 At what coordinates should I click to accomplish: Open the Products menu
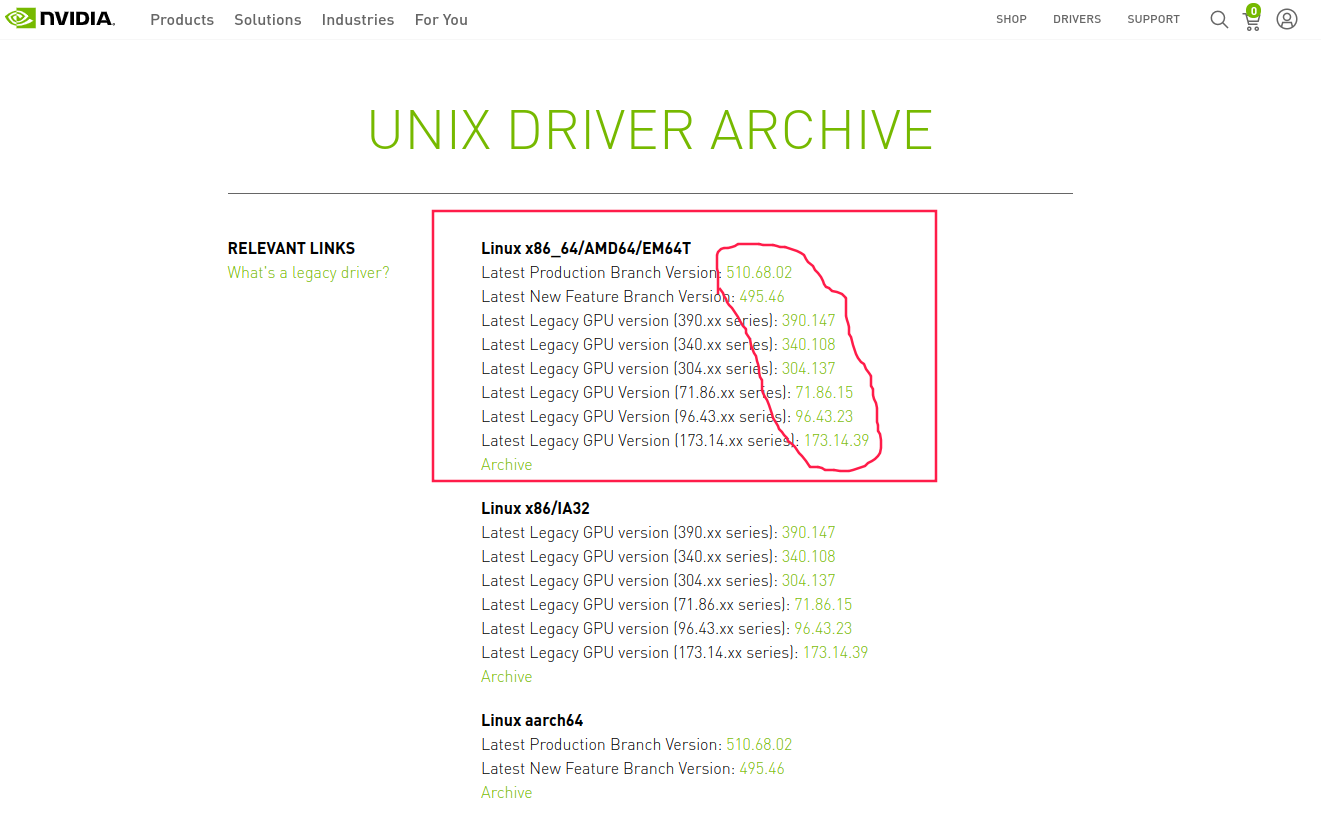point(182,19)
